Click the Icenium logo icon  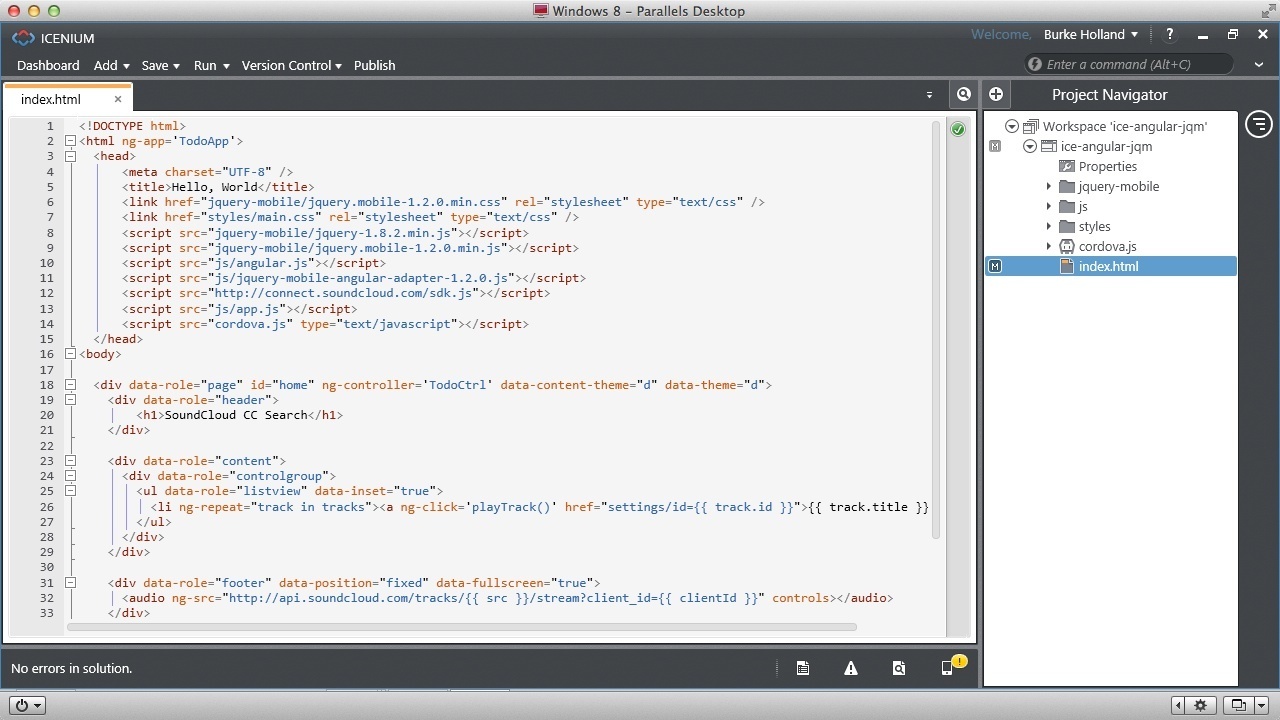click(x=23, y=38)
